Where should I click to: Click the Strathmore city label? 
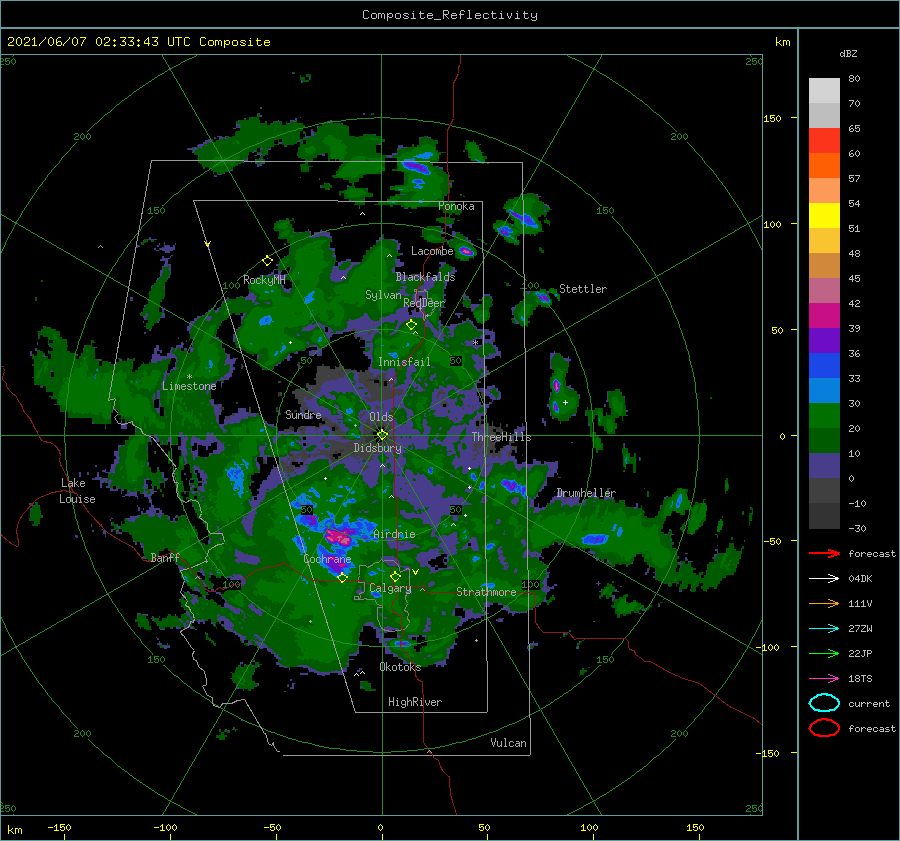click(x=486, y=591)
